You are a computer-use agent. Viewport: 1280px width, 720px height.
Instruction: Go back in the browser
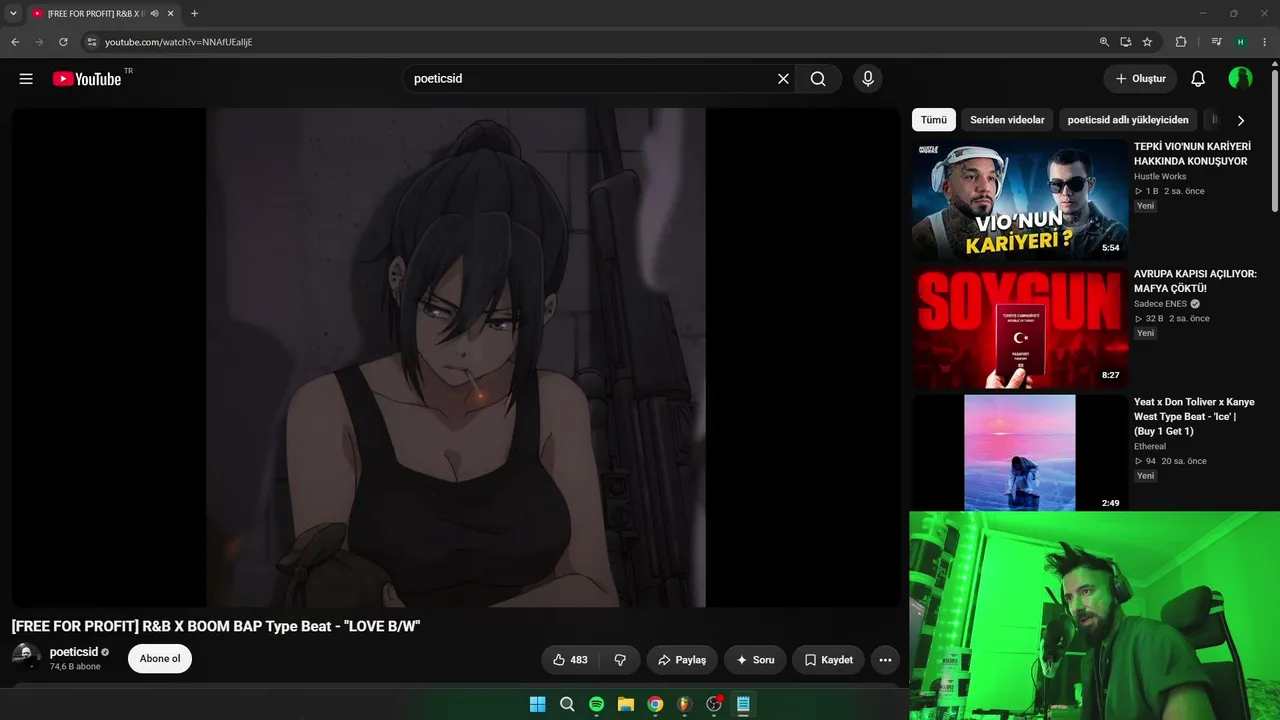point(15,42)
